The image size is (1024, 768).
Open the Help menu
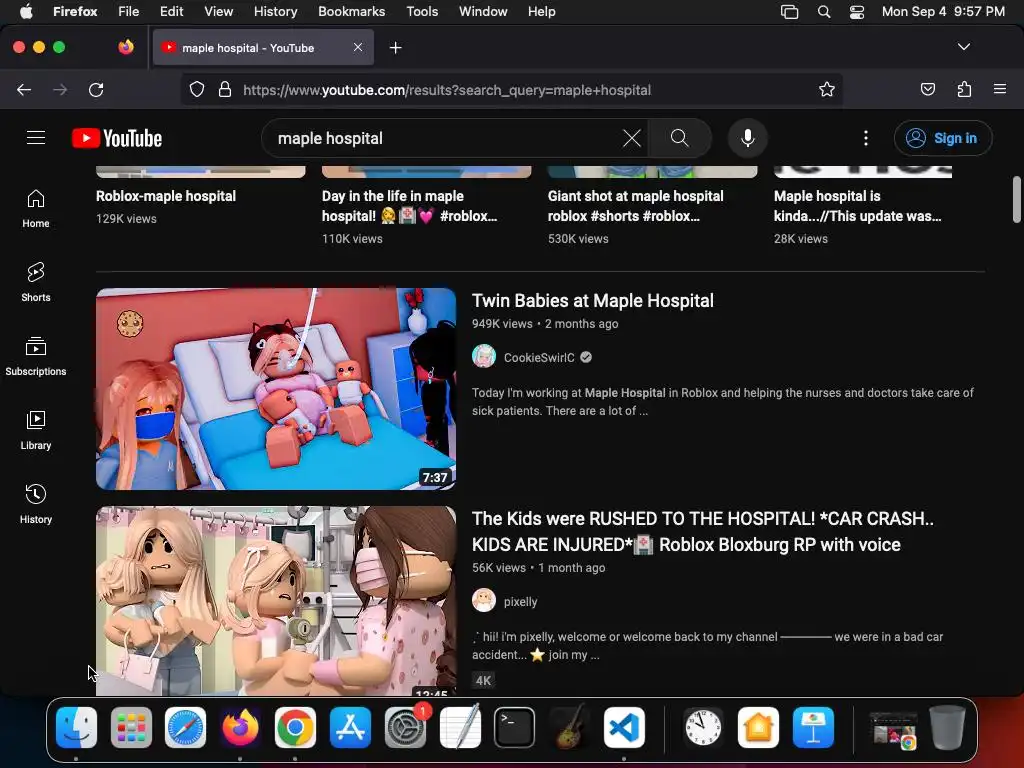541,11
